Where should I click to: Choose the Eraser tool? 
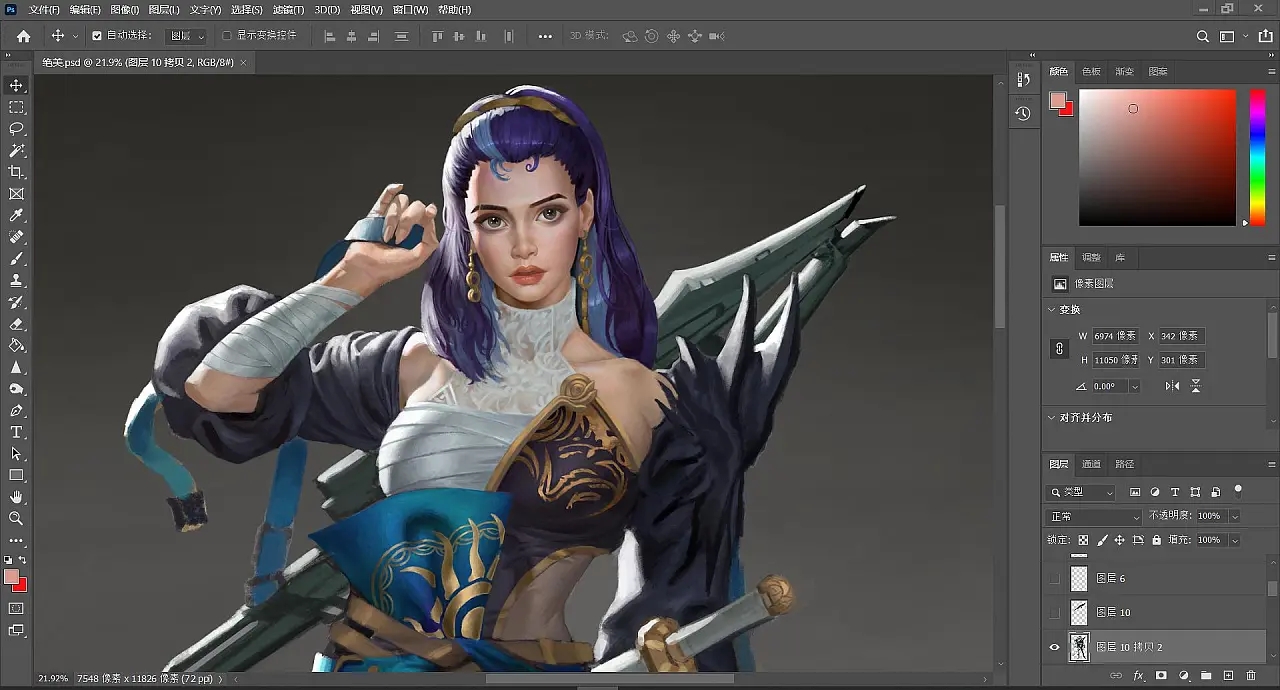pyautogui.click(x=16, y=324)
